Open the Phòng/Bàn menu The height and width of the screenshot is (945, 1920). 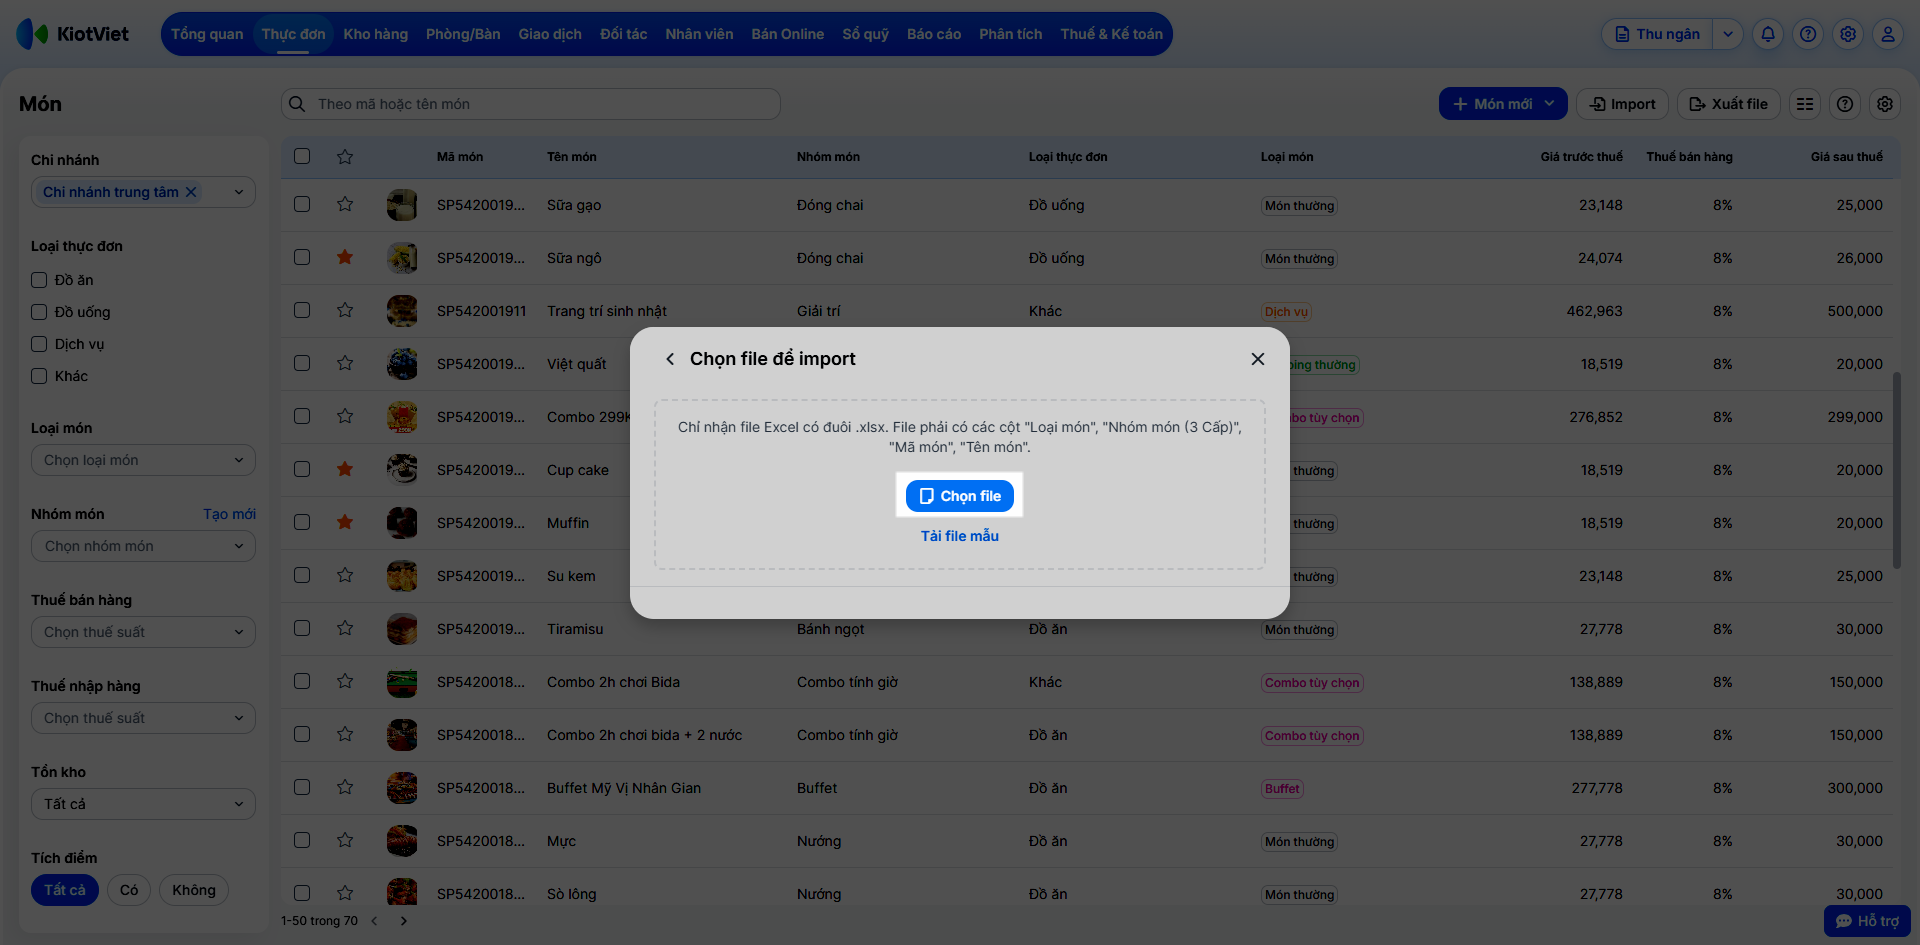coord(463,34)
